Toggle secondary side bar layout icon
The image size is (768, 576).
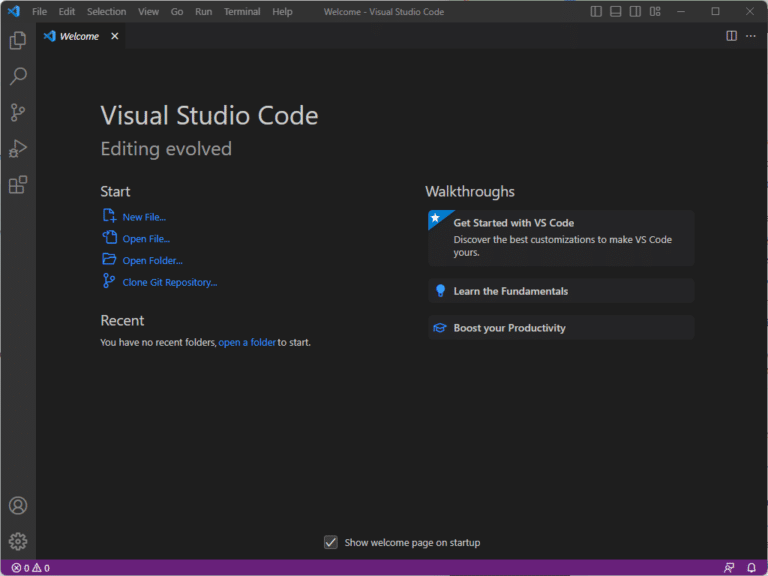click(635, 11)
